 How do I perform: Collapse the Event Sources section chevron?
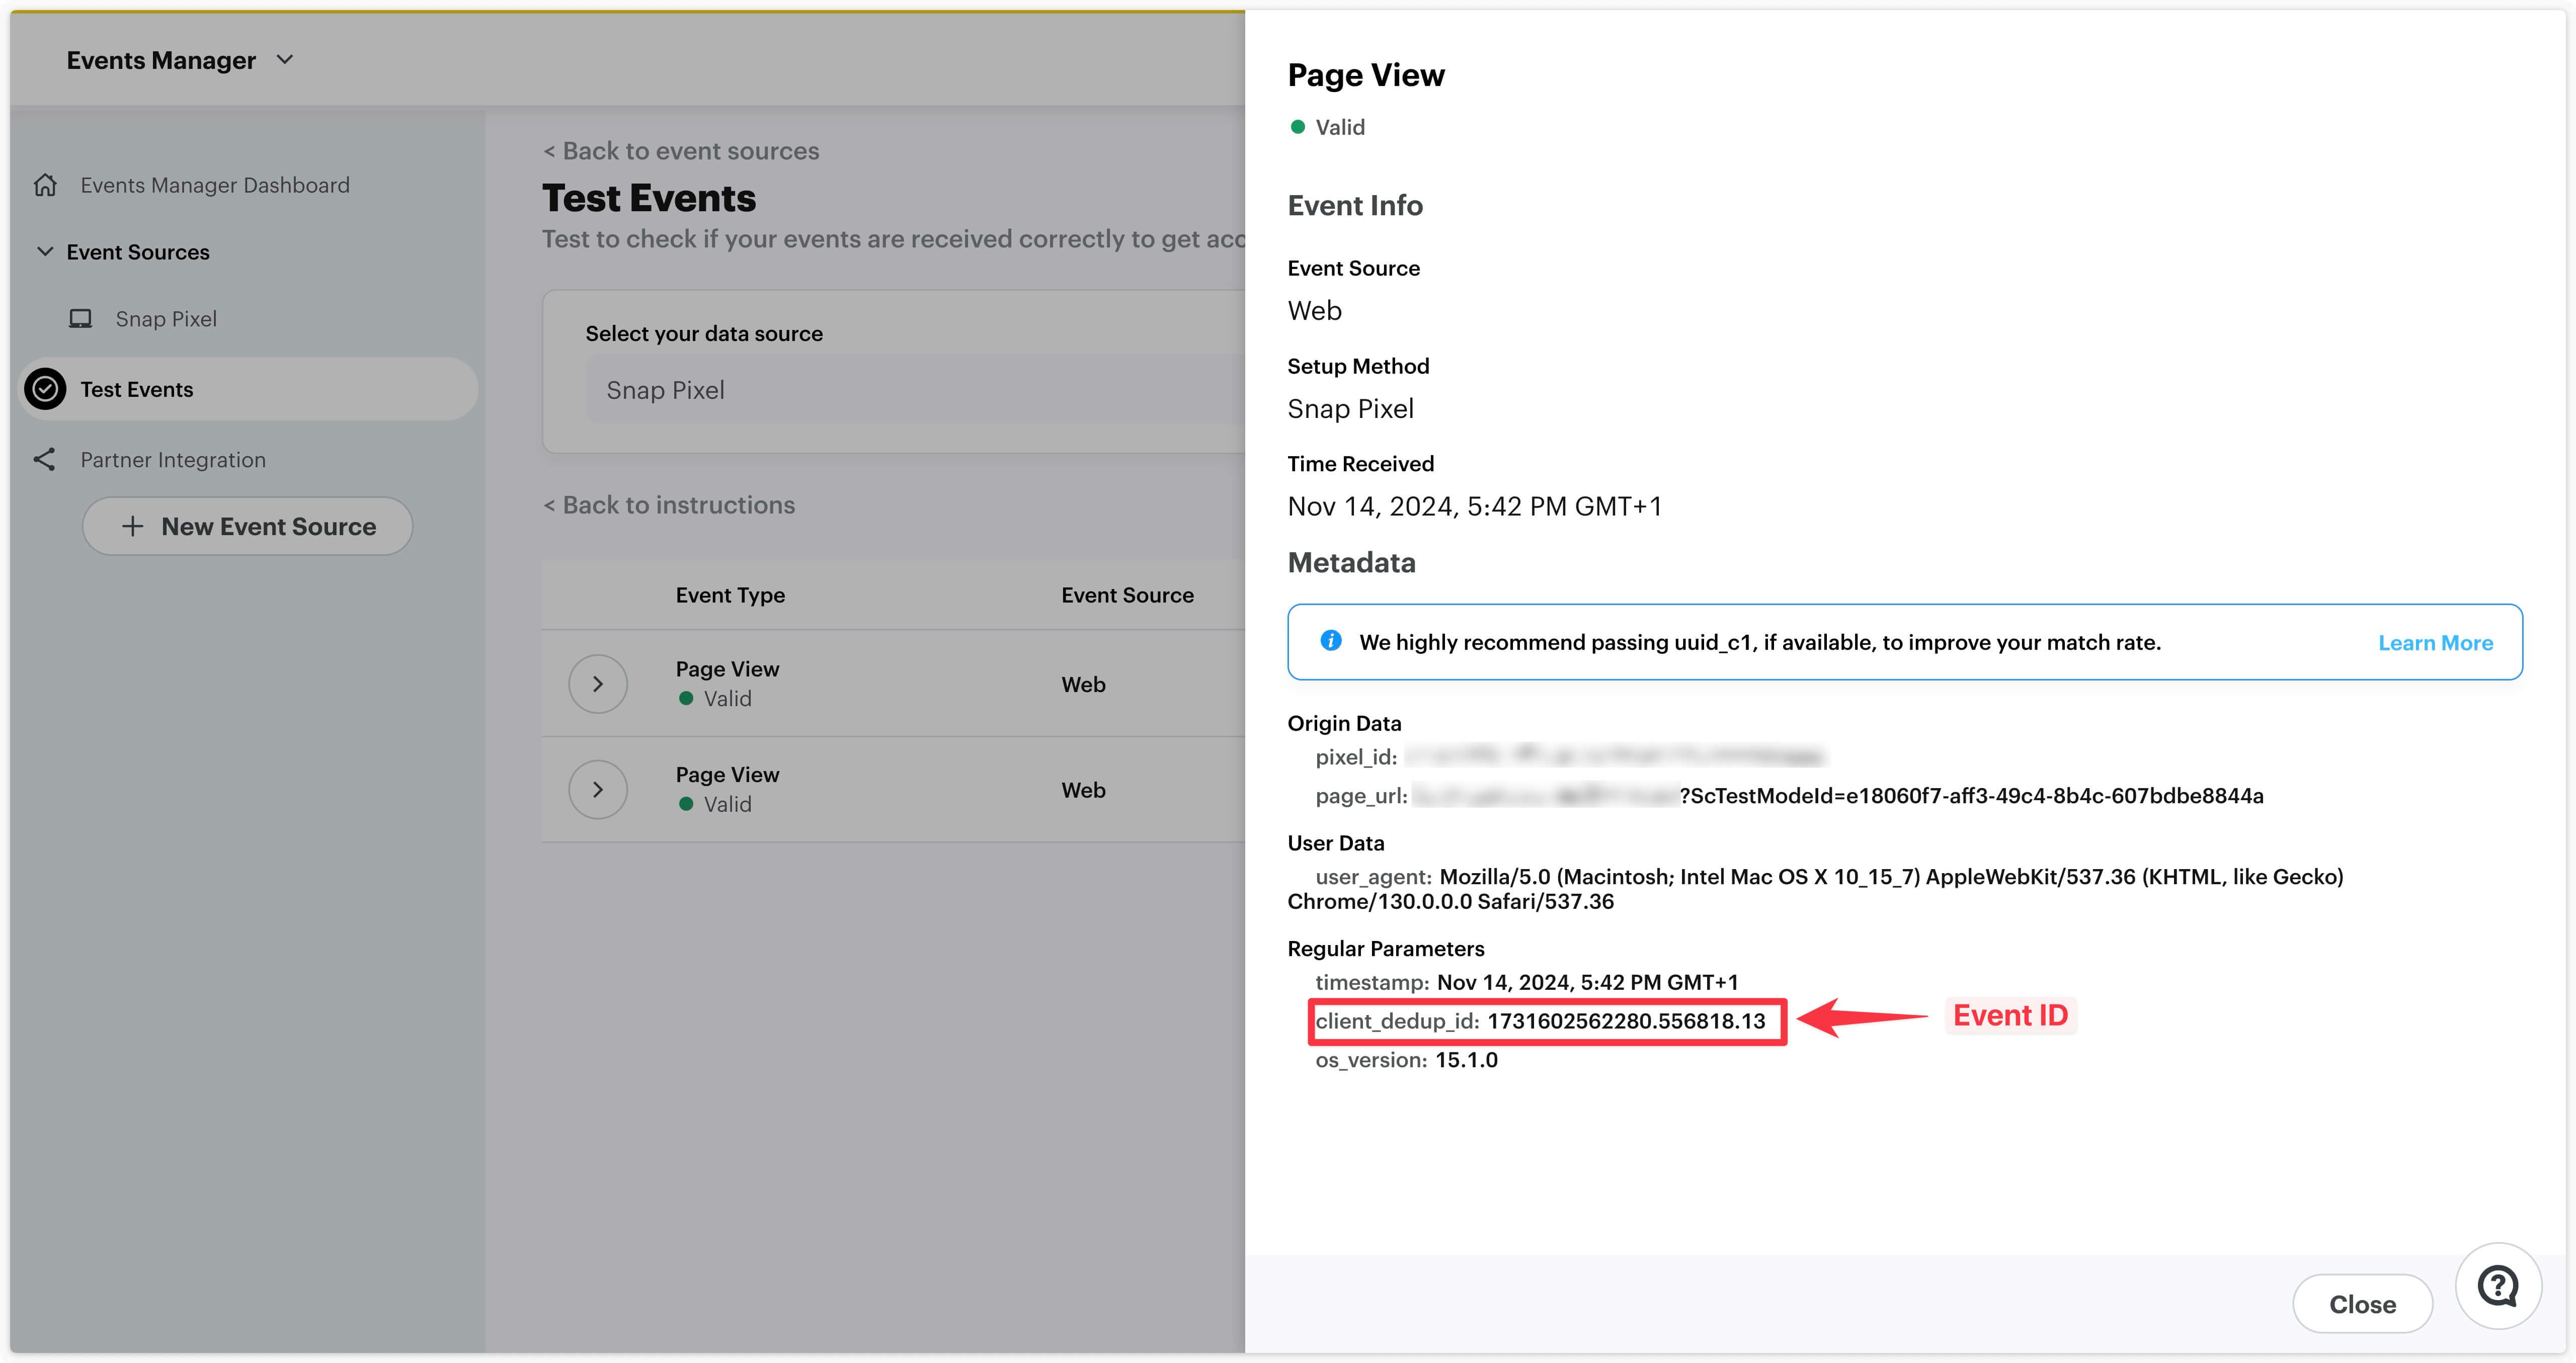tap(45, 251)
